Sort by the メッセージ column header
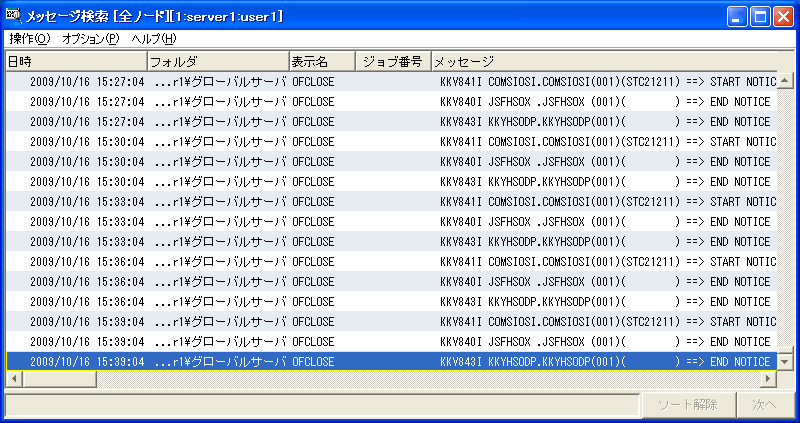 pyautogui.click(x=604, y=62)
